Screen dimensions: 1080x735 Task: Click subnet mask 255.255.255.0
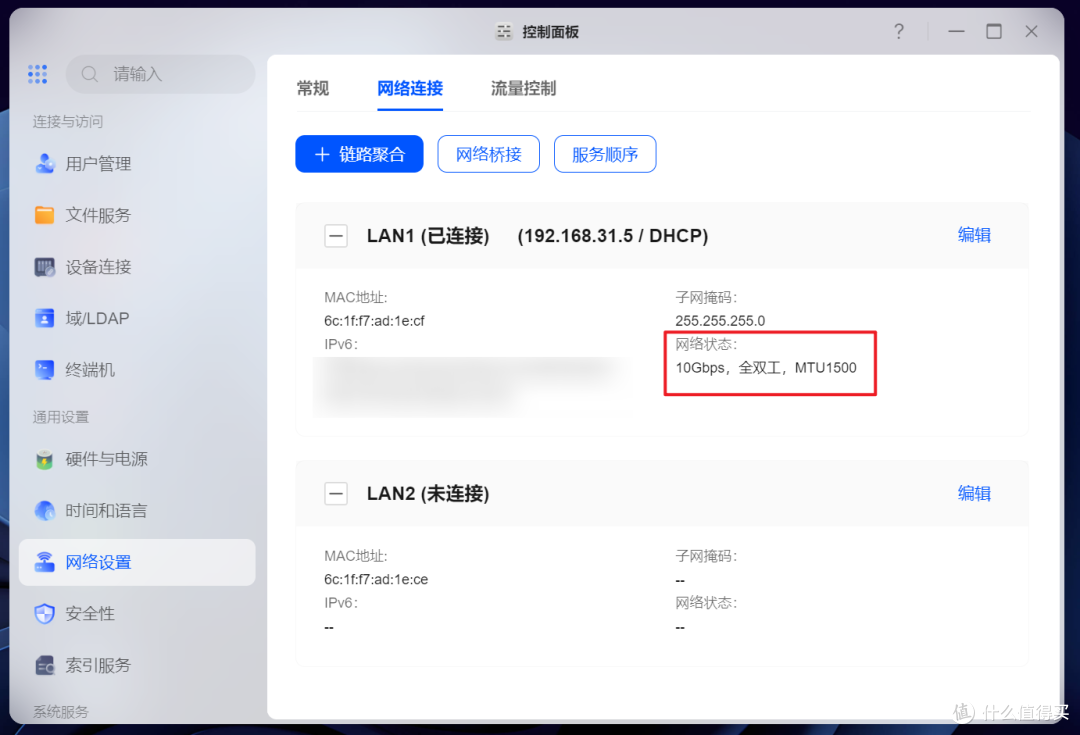[720, 321]
